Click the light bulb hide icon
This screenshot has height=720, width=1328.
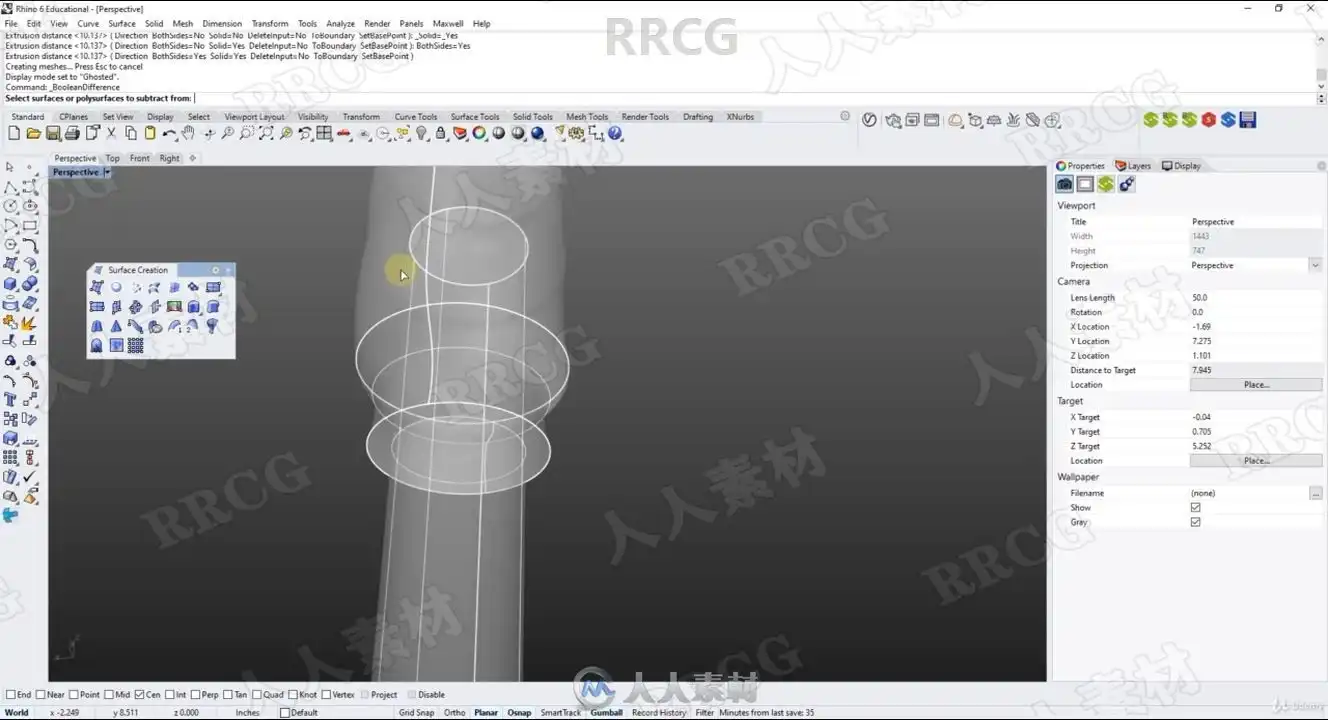(x=421, y=133)
